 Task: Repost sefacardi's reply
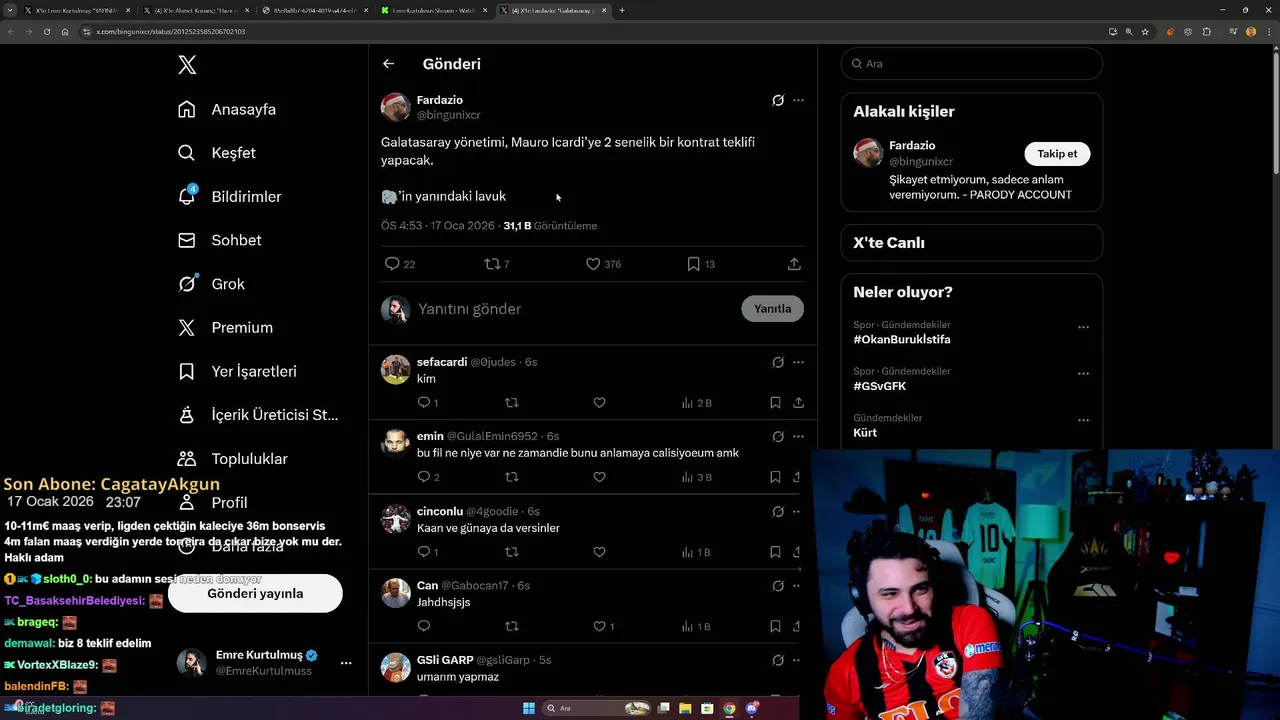512,403
